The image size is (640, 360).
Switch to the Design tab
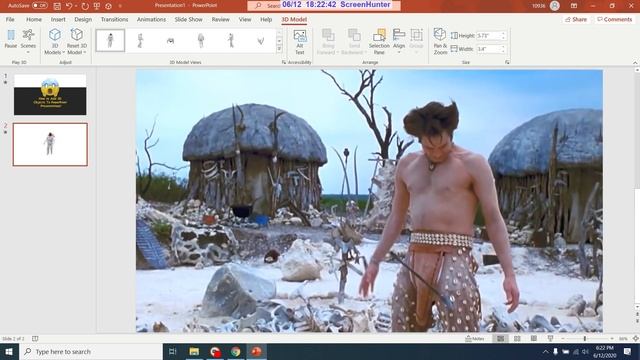click(83, 19)
